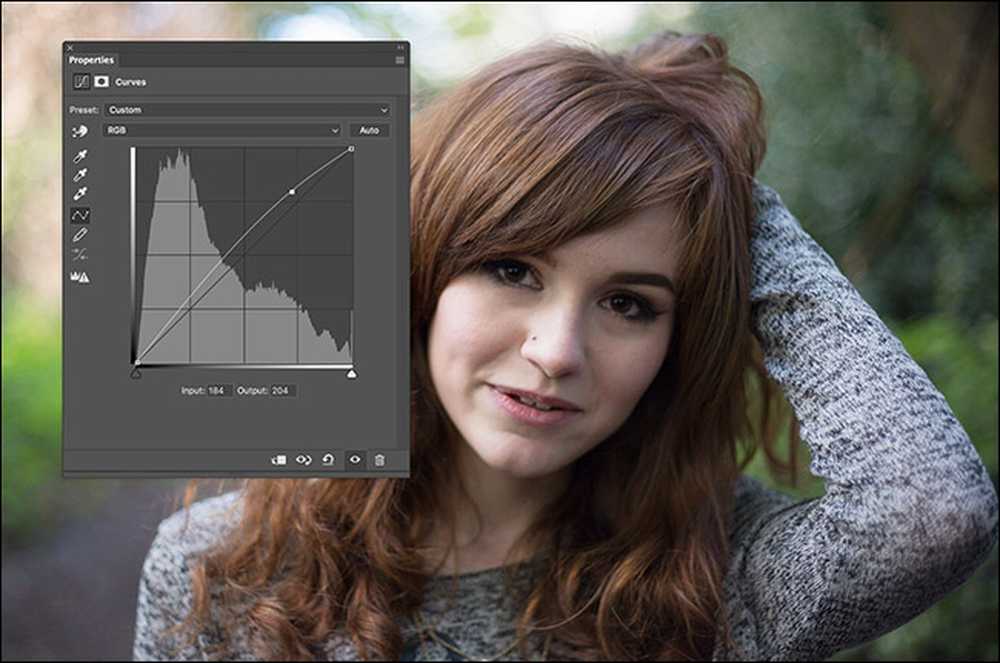Select edit points to modify curve tool
The height and width of the screenshot is (663, 1000).
[x=80, y=215]
